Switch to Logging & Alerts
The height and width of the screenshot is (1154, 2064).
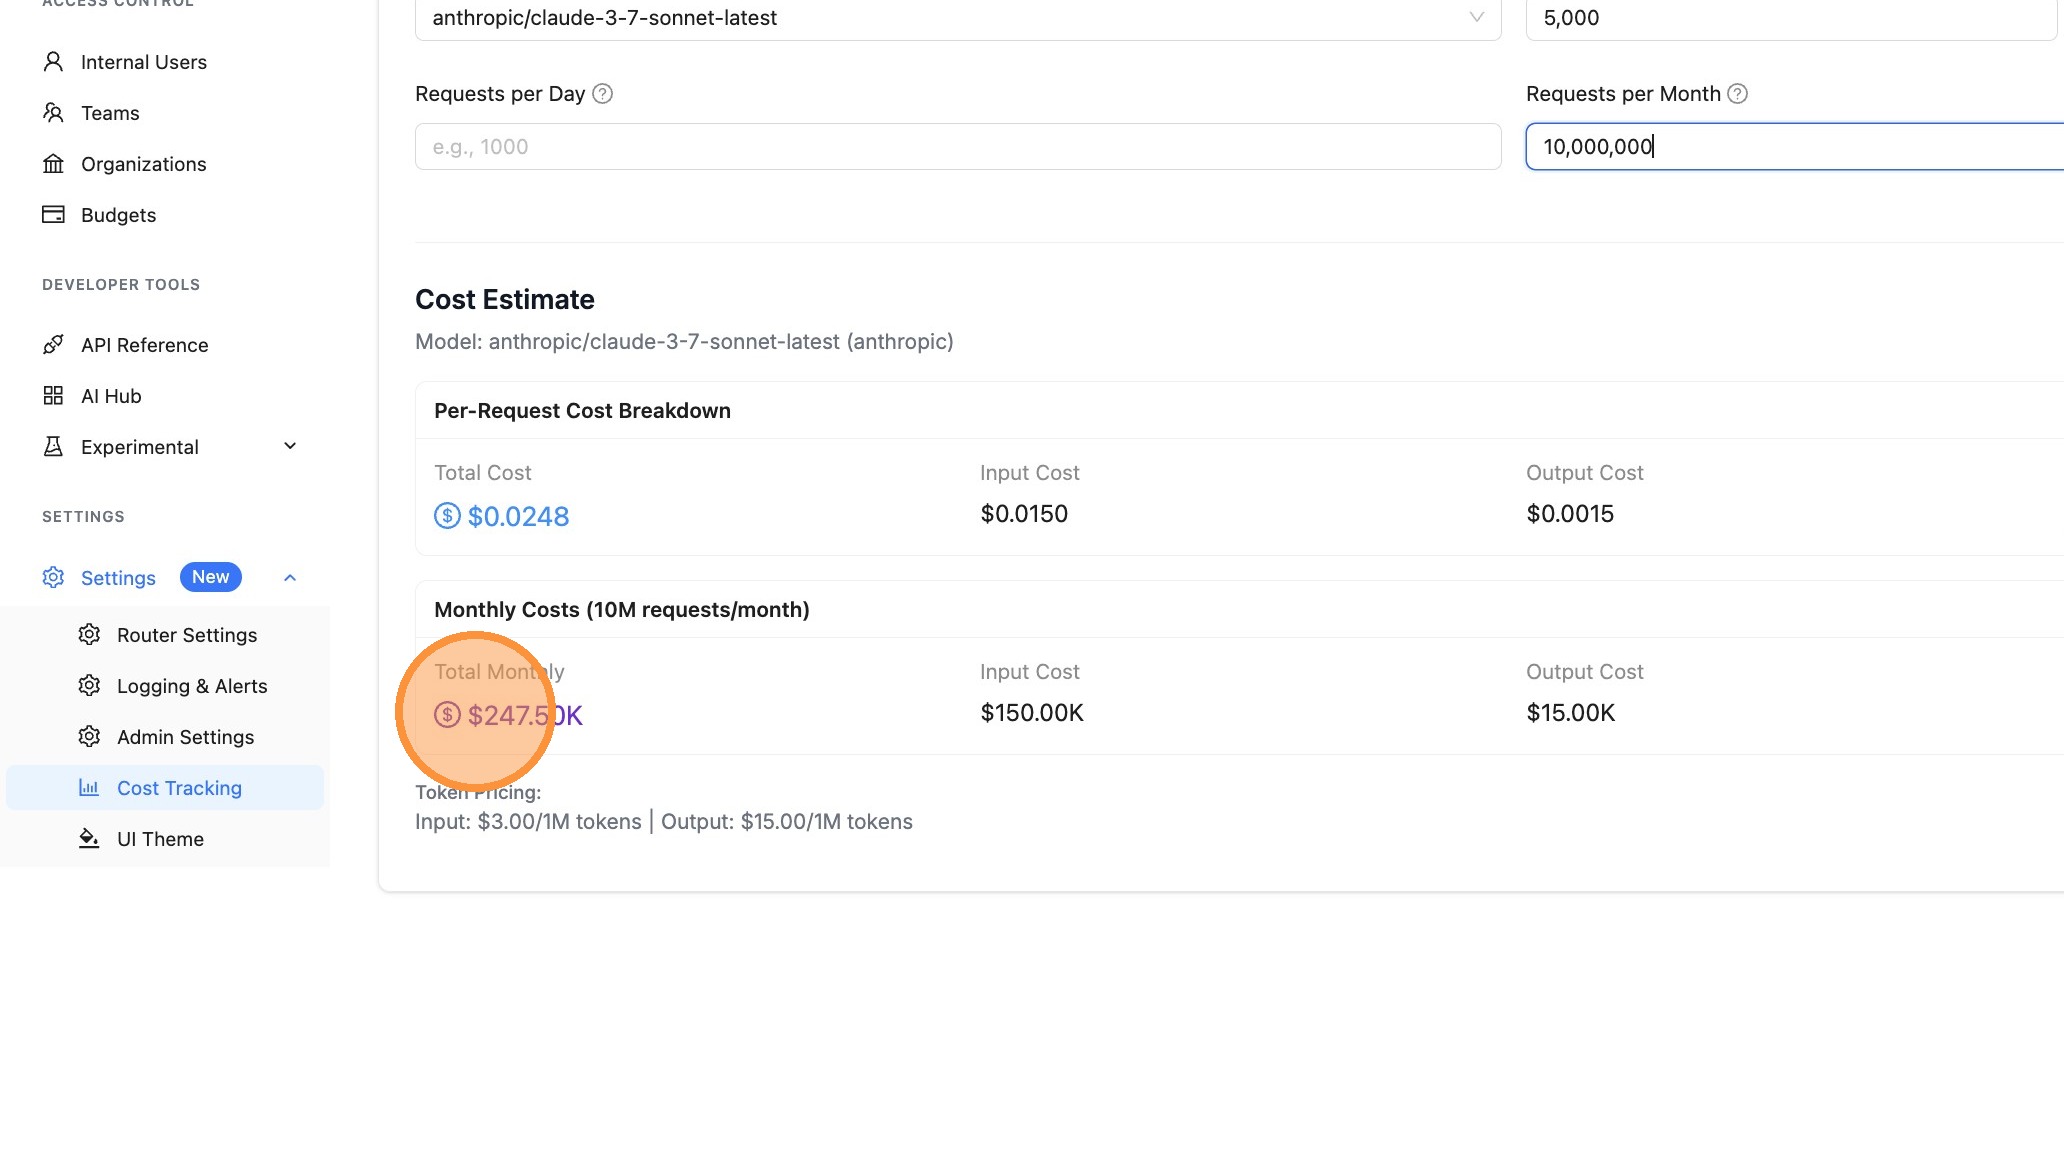pyautogui.click(x=191, y=686)
